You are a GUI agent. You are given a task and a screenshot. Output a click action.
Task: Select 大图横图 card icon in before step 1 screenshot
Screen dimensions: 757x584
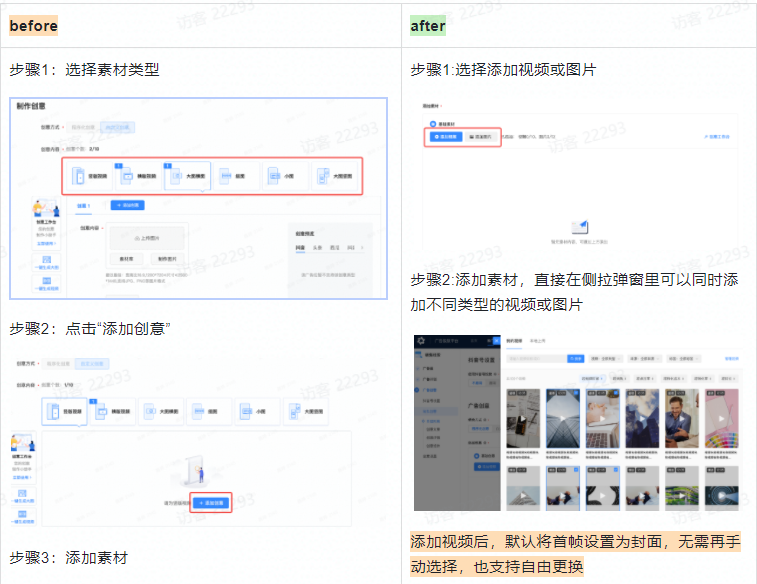click(x=176, y=176)
